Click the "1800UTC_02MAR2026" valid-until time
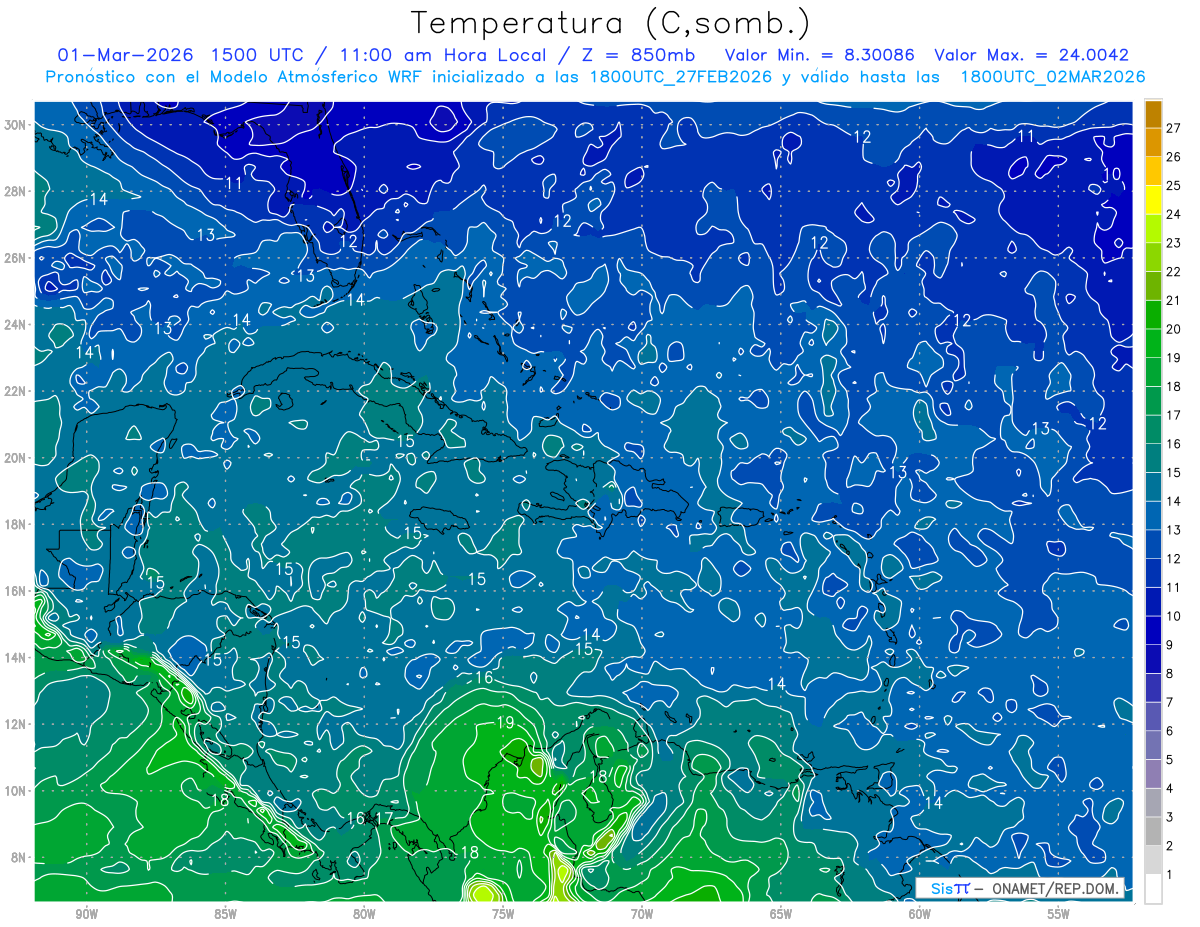Viewport: 1200px width, 927px height. coord(1052,77)
